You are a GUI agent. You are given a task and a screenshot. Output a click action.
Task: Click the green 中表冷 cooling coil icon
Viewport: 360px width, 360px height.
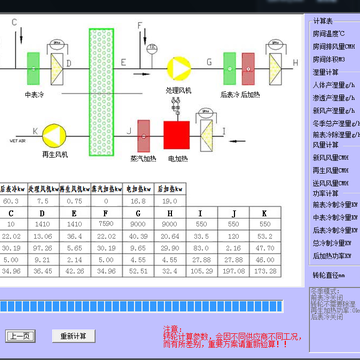33,69
